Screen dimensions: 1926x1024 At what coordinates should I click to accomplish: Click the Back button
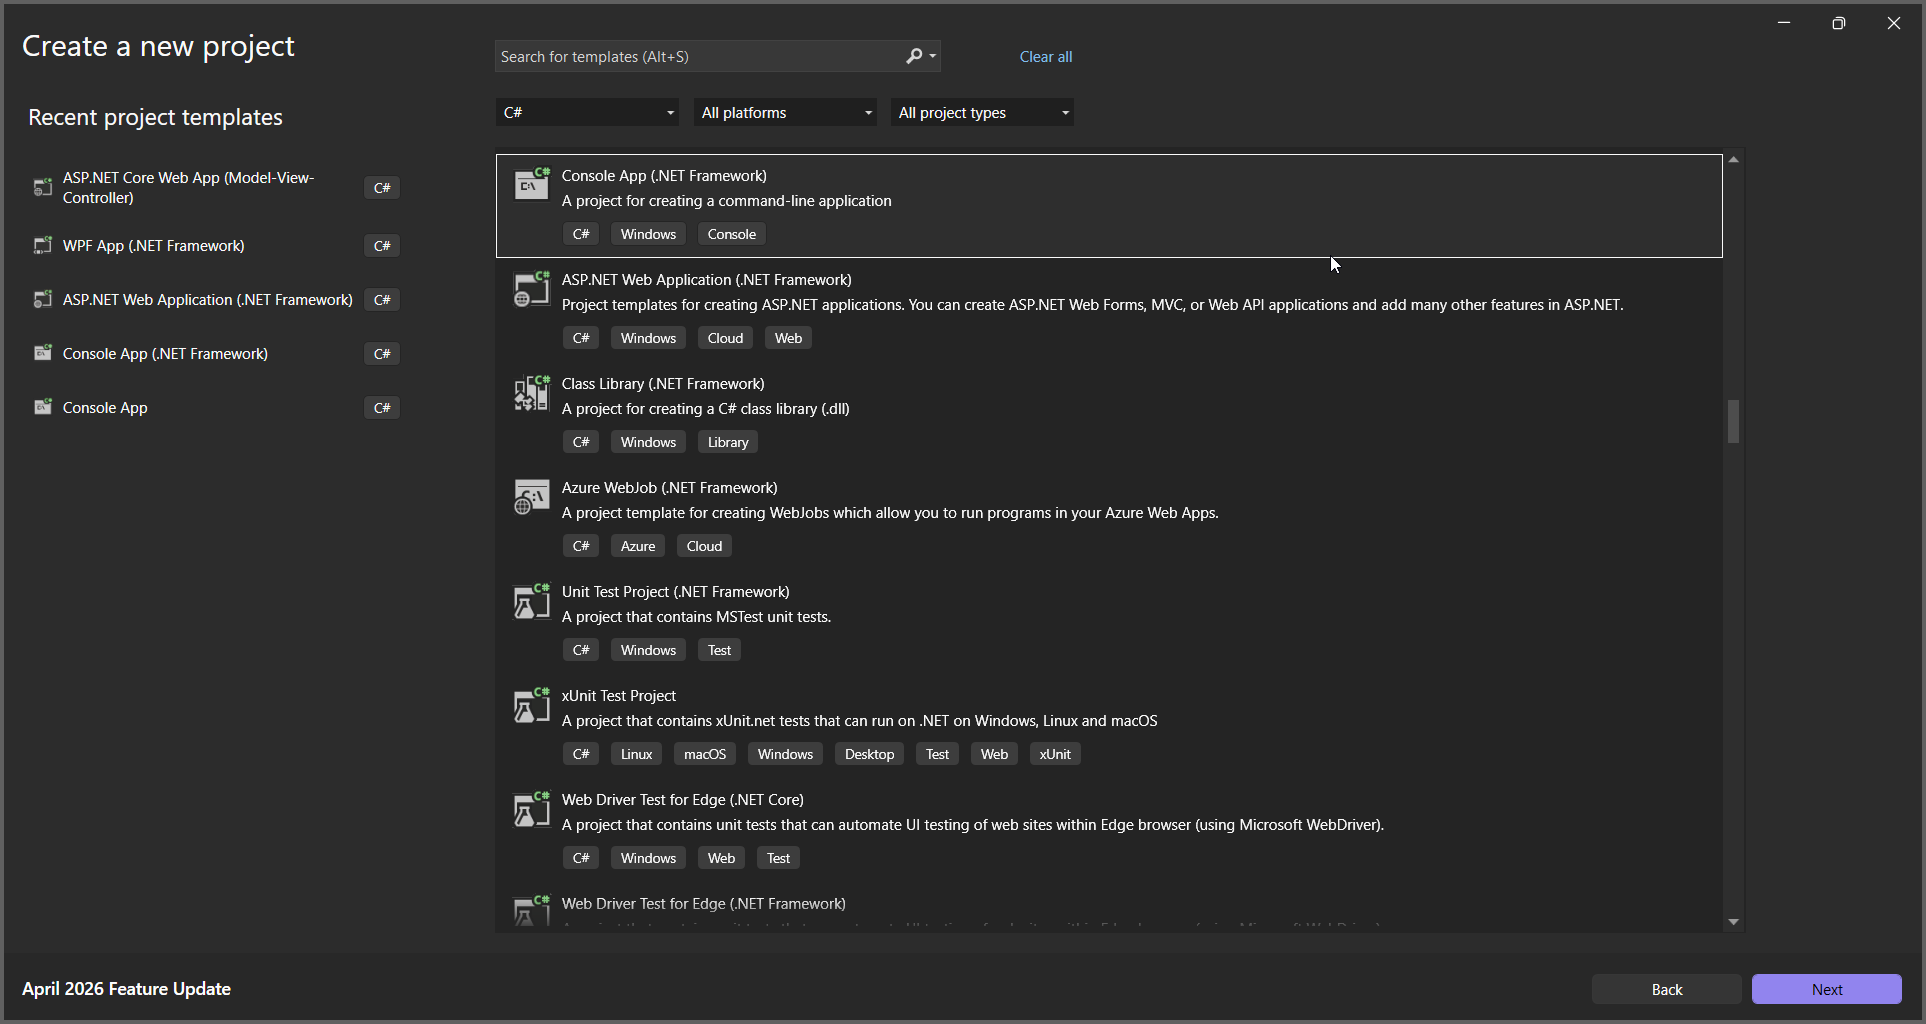[x=1666, y=989]
